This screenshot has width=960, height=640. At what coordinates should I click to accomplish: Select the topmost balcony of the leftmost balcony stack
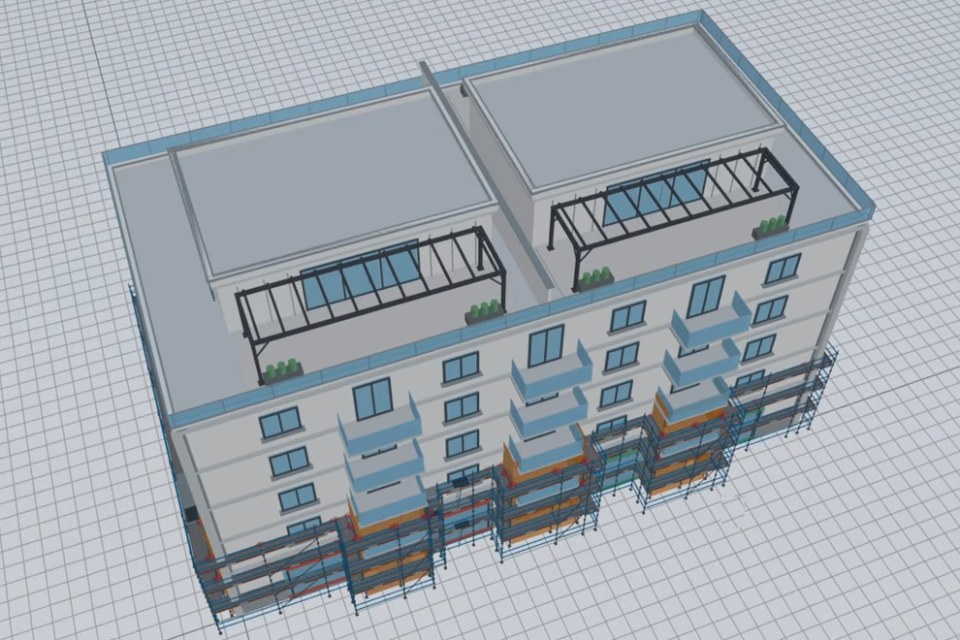point(381,423)
